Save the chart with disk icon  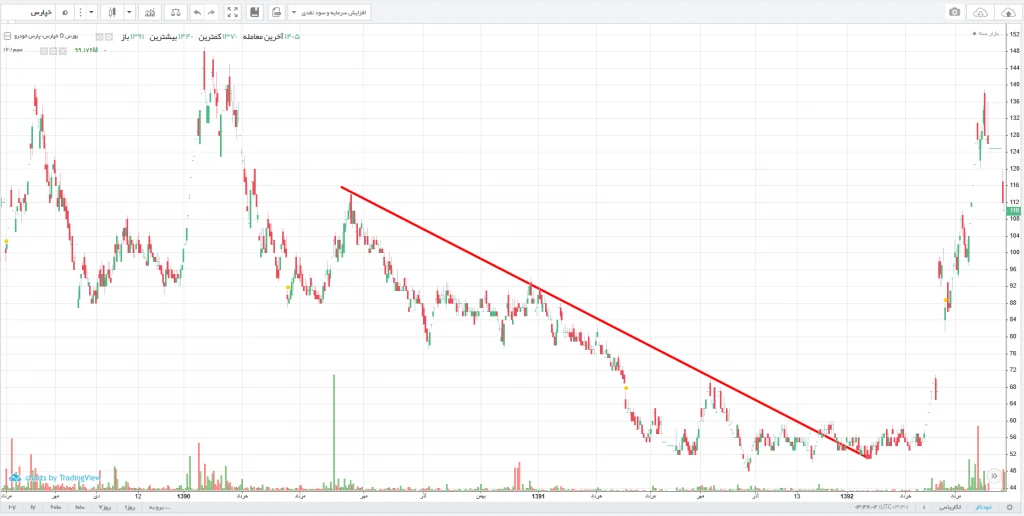tap(255, 12)
